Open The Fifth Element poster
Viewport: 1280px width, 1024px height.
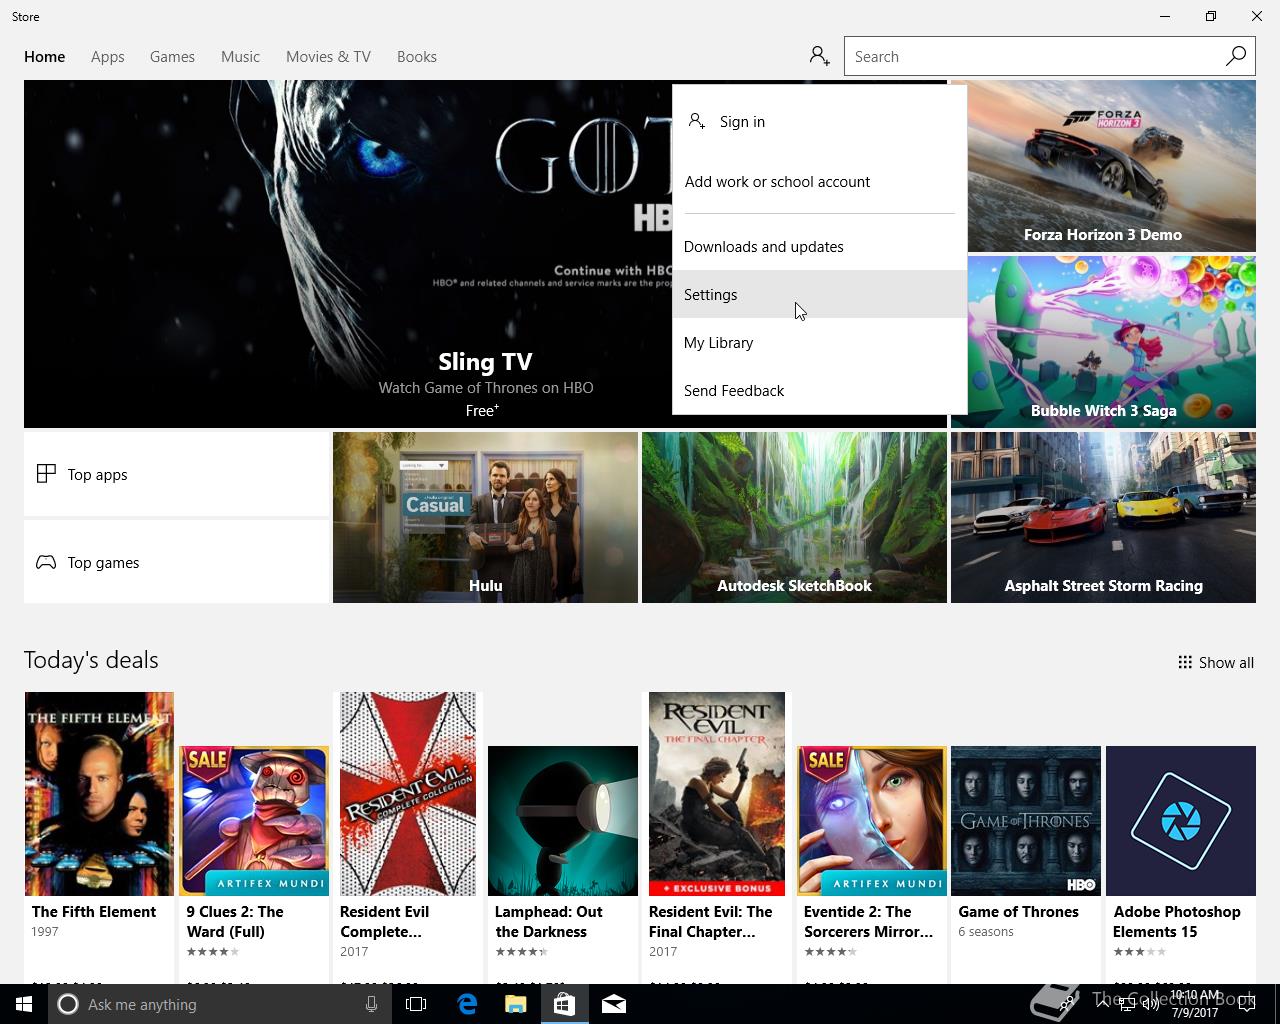pyautogui.click(x=99, y=794)
